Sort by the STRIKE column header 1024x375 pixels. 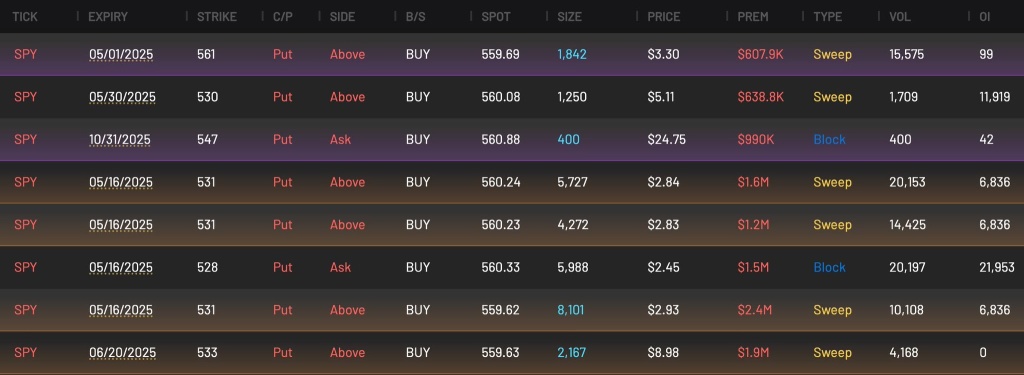(217, 16)
